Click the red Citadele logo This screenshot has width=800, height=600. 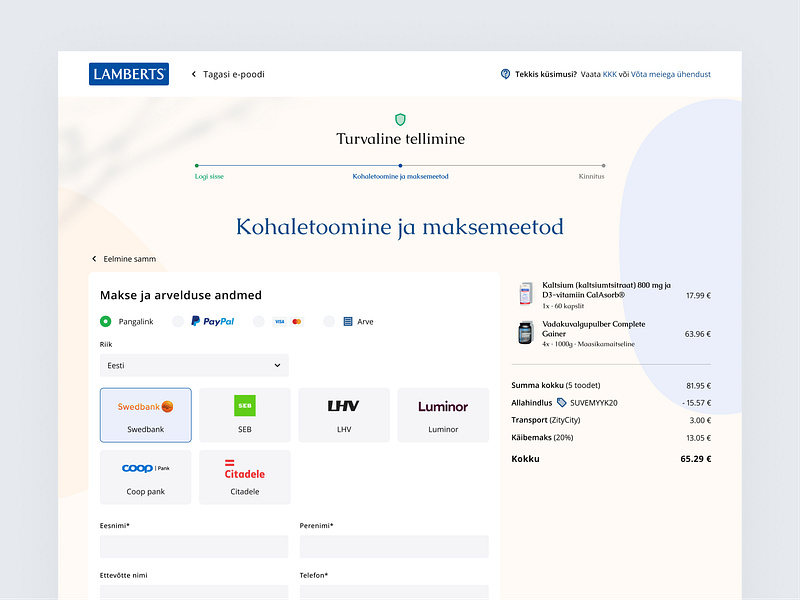[x=245, y=469]
